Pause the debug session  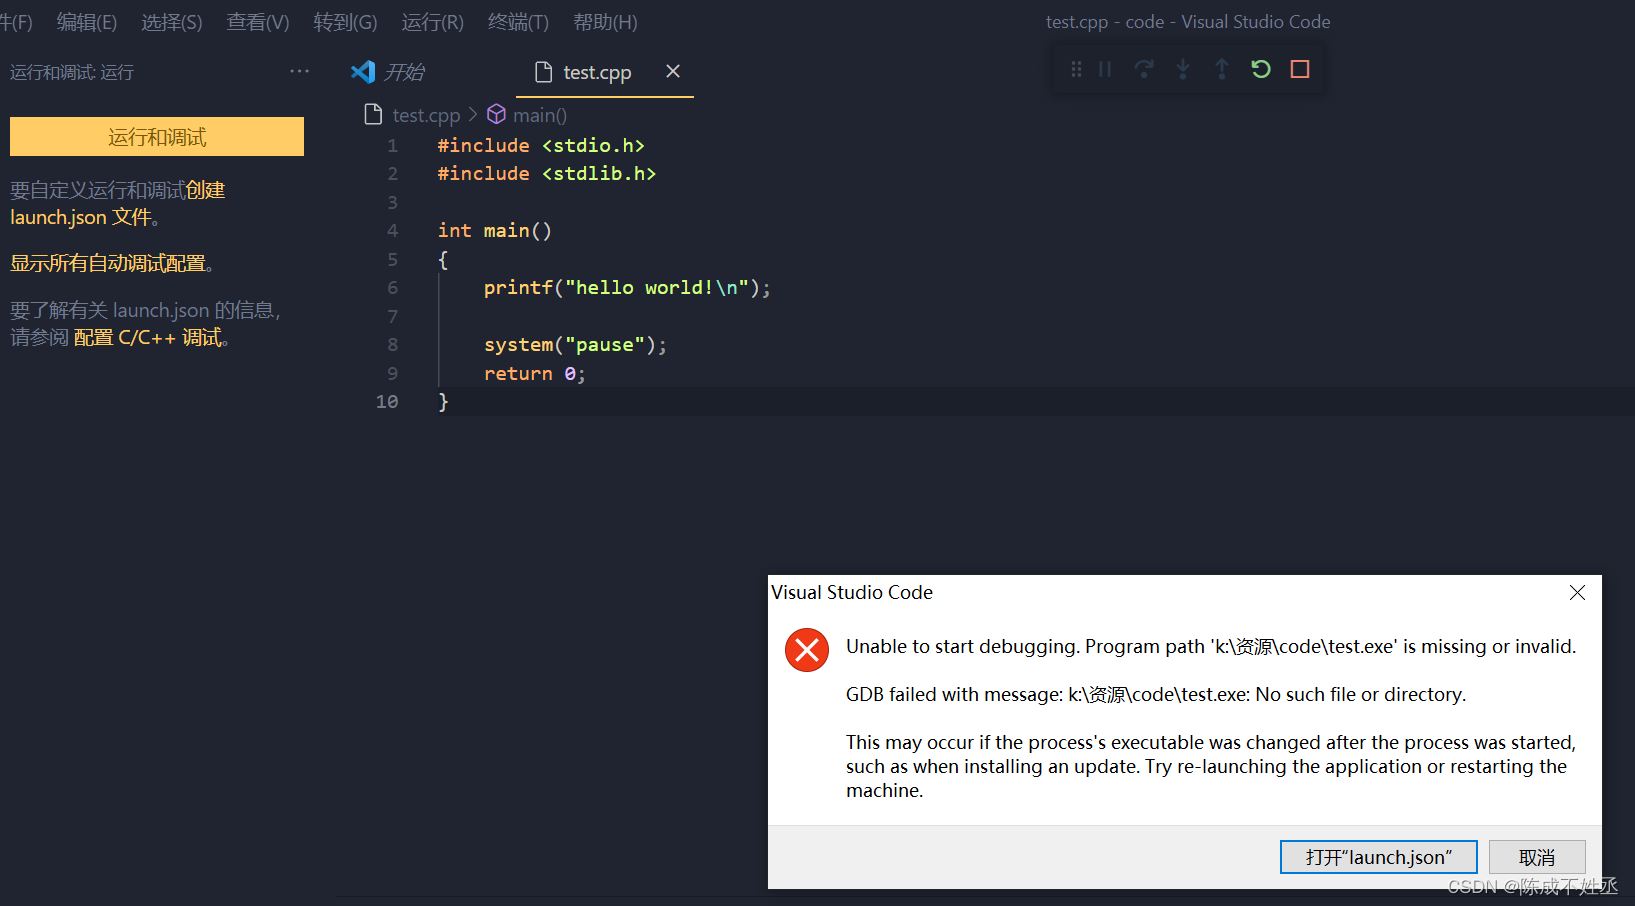pyautogui.click(x=1105, y=69)
